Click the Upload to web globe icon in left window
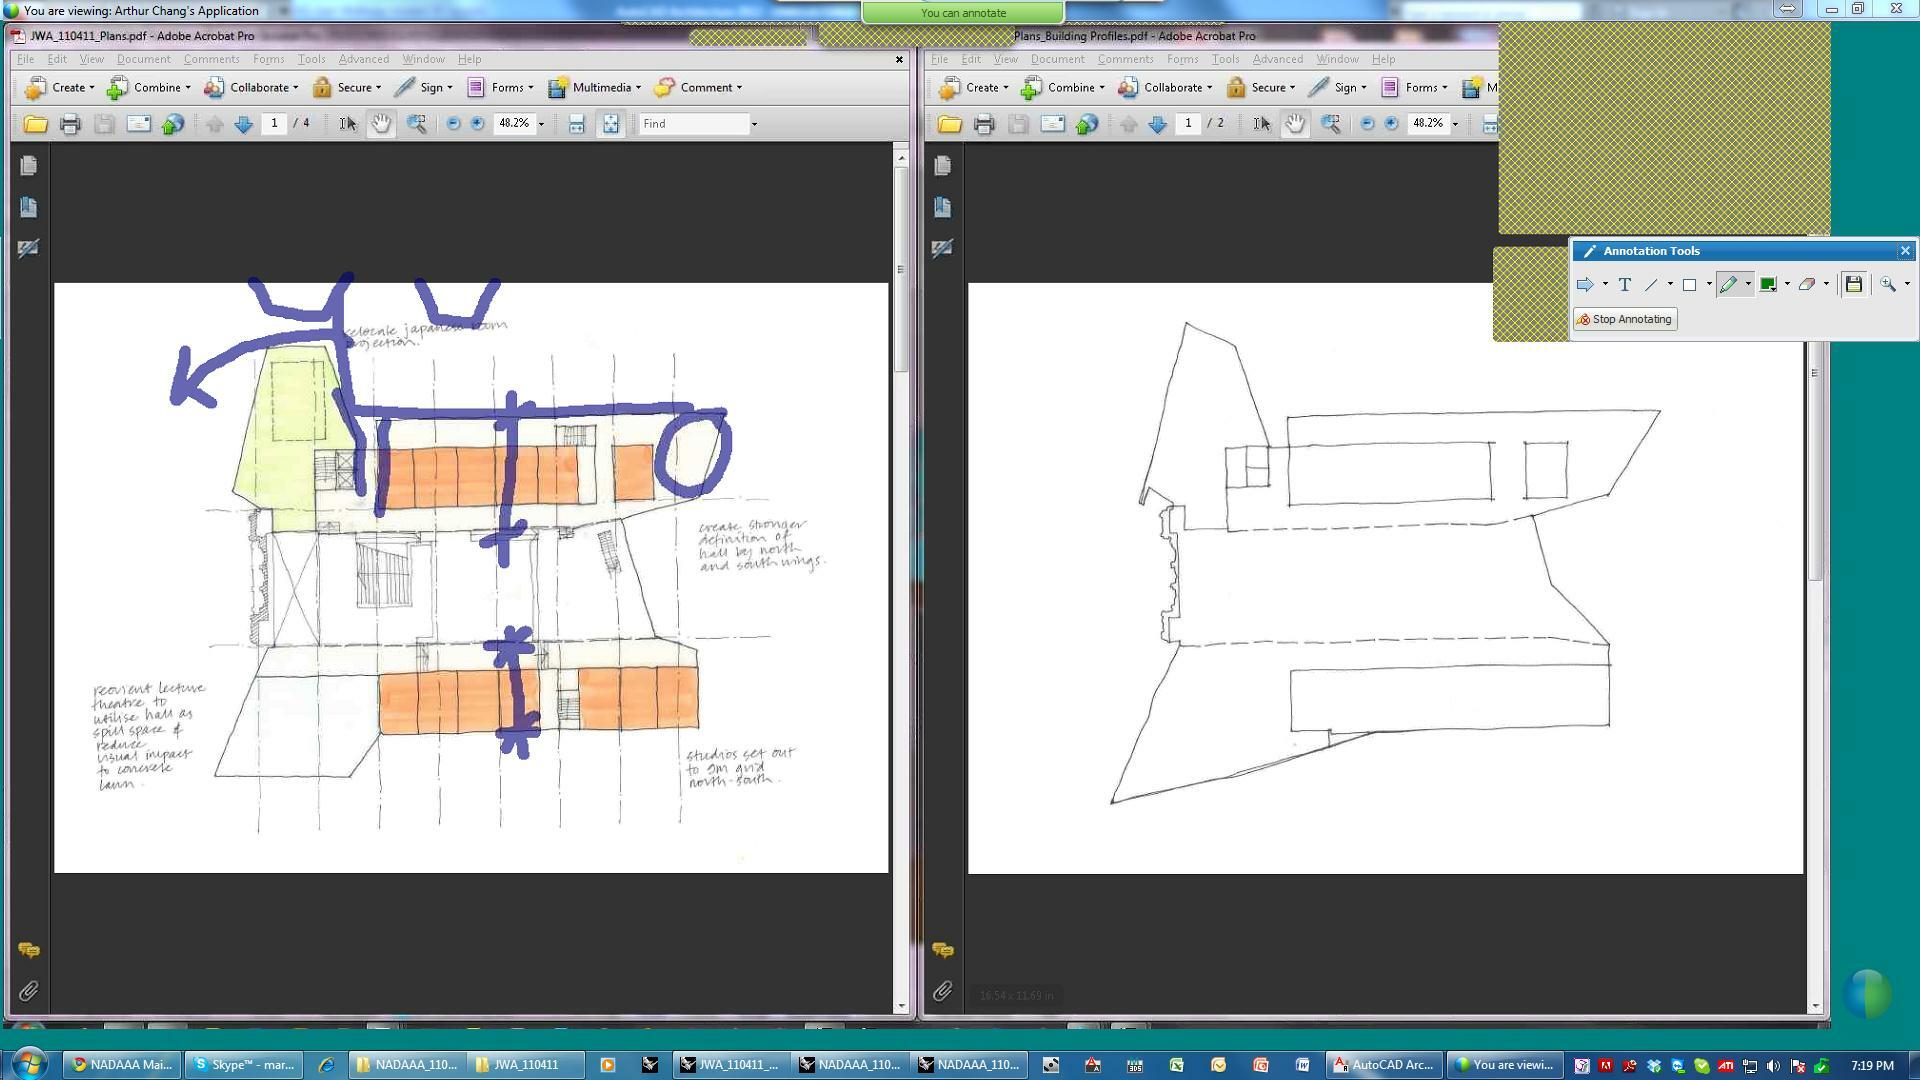This screenshot has height=1080, width=1920. point(173,124)
